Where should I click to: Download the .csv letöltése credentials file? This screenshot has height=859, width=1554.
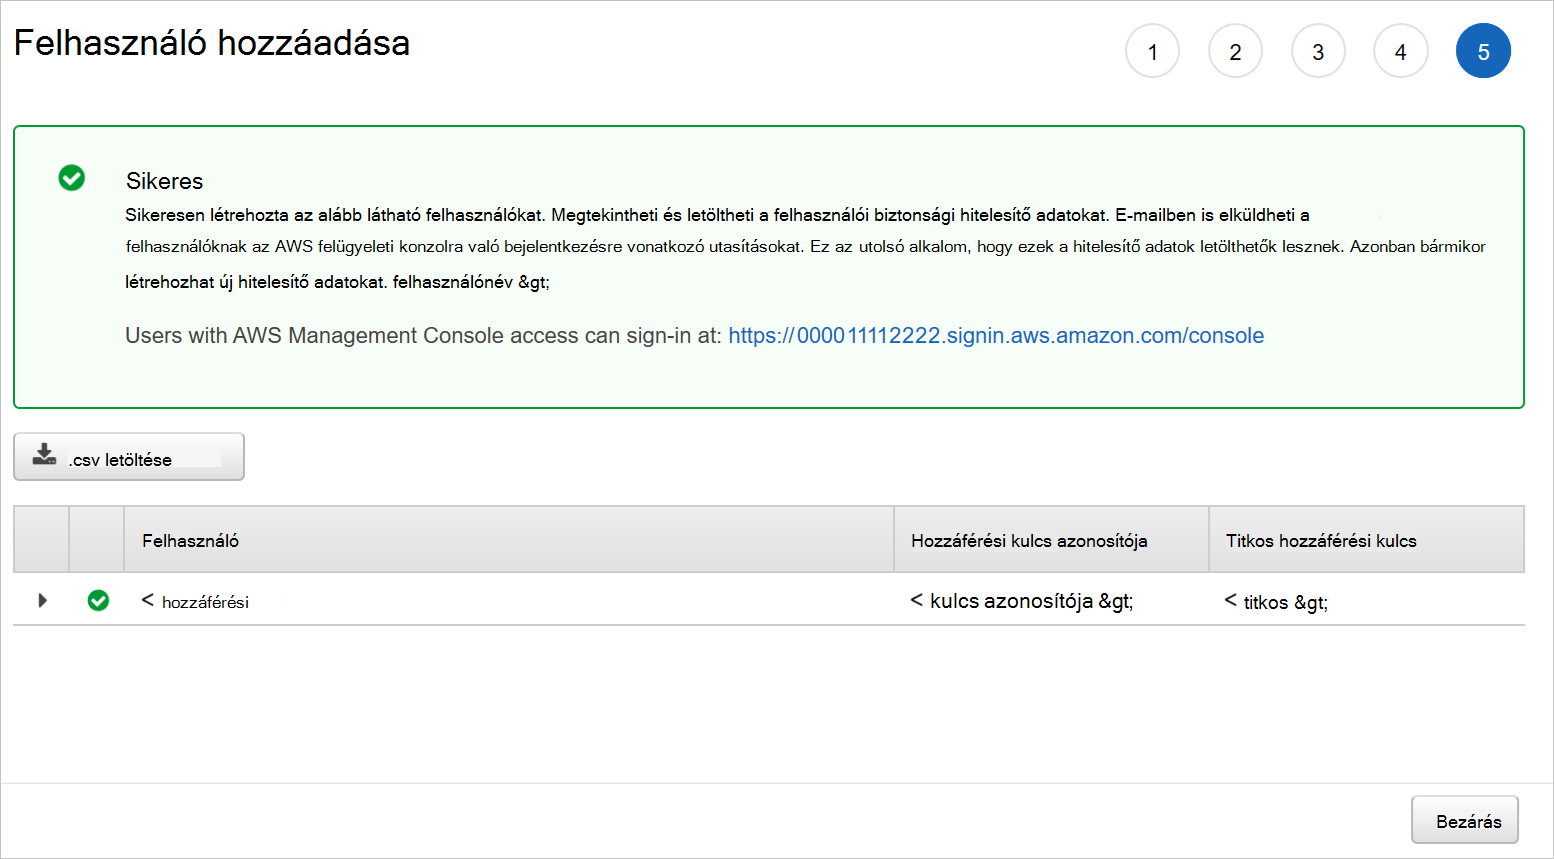(x=129, y=457)
